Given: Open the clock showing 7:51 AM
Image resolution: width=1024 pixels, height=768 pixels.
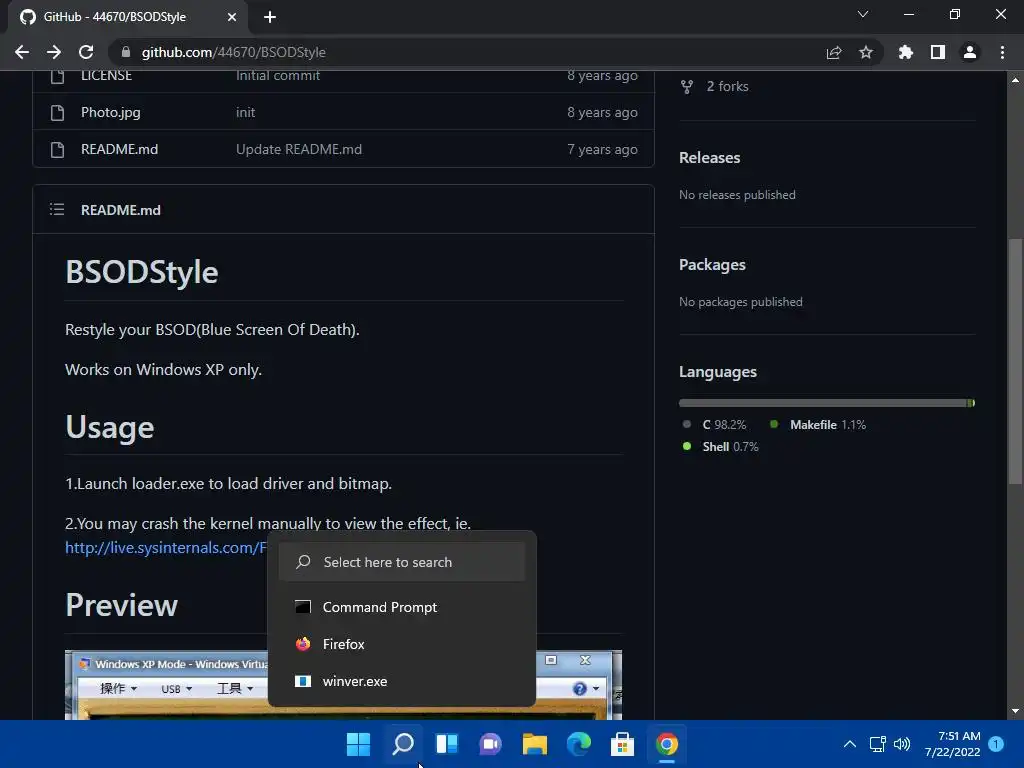Looking at the screenshot, I should [953, 744].
